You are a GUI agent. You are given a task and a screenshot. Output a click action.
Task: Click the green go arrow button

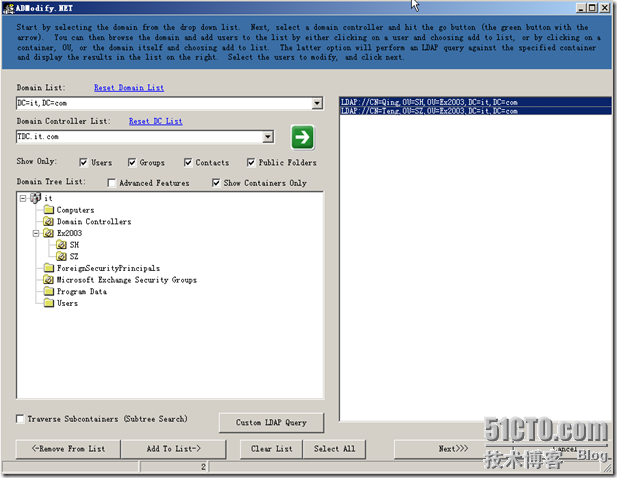coord(302,137)
